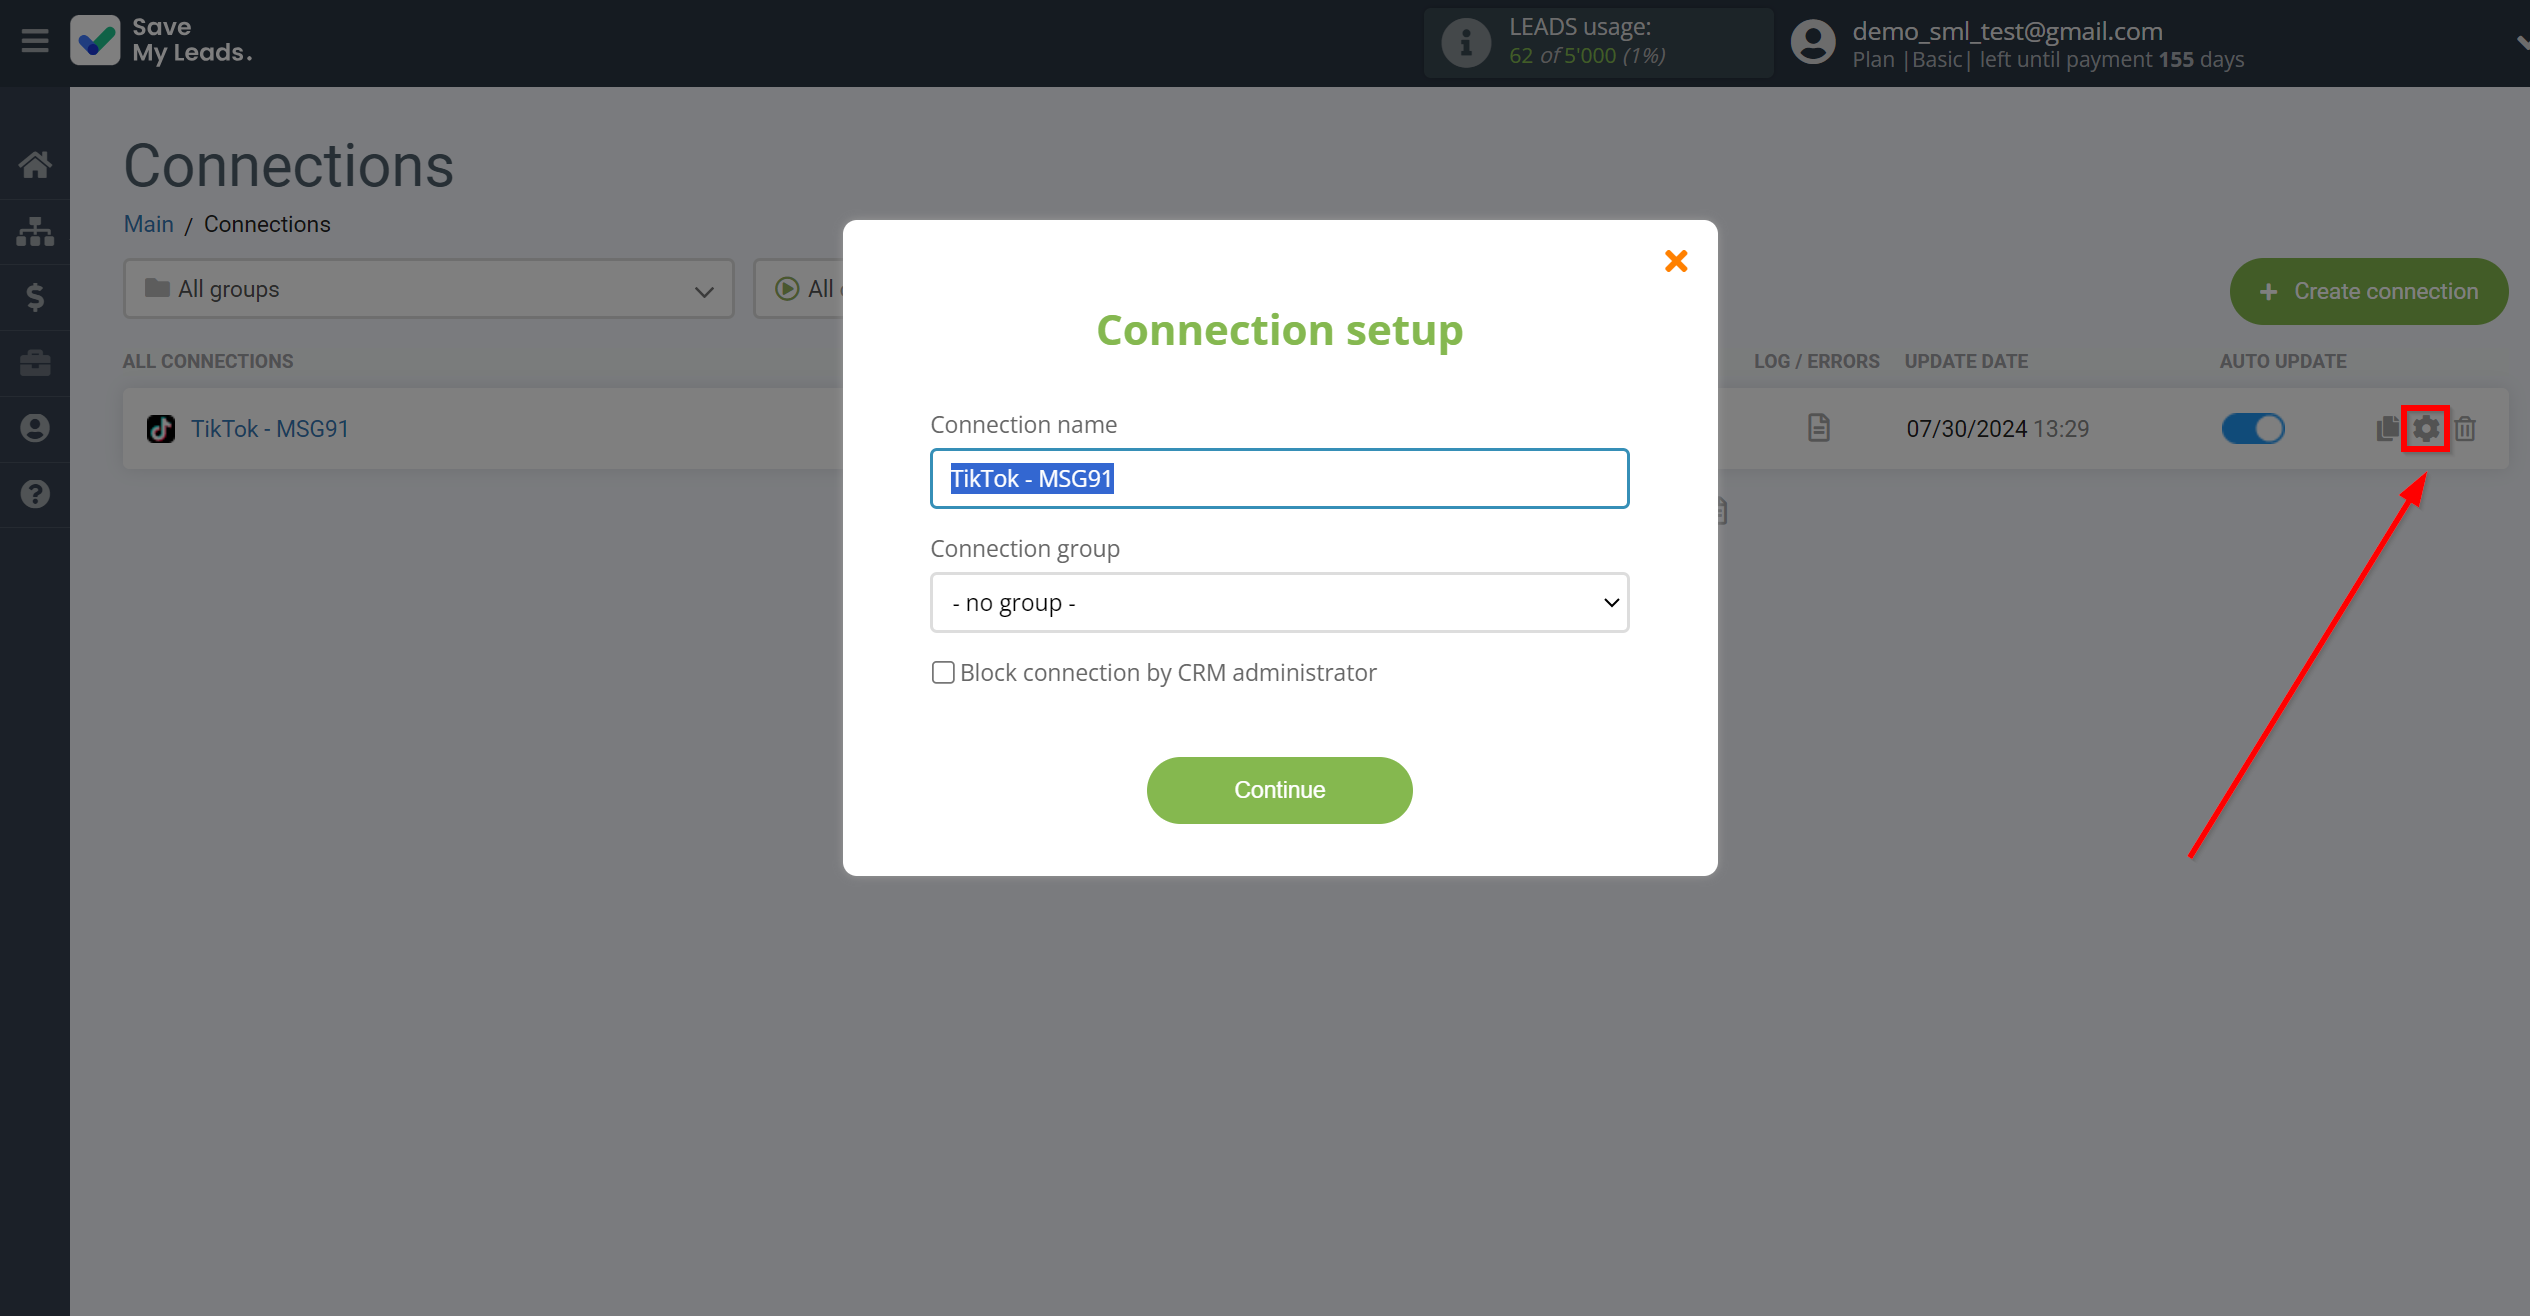
Task: Click the document/log icon under LOG/ERRORS
Action: pos(1817,429)
